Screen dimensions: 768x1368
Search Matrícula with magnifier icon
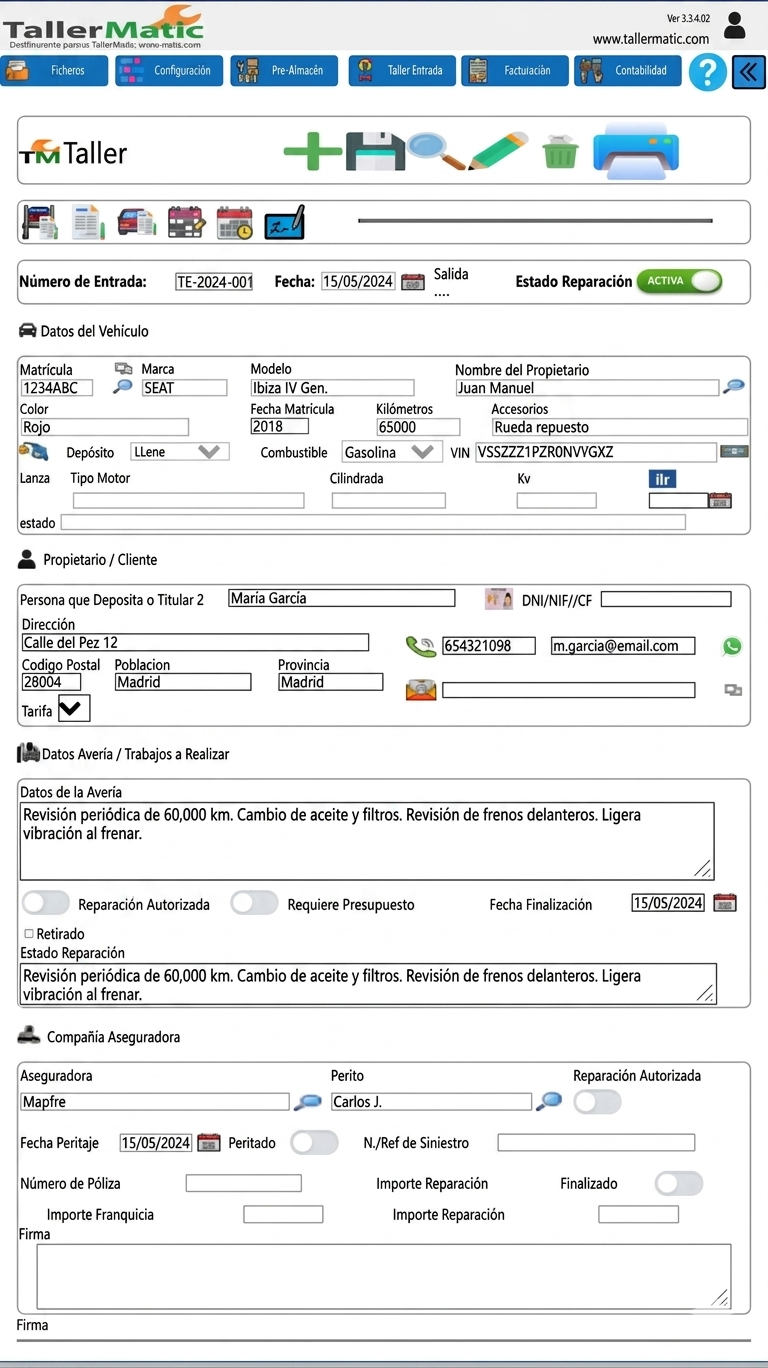pos(123,387)
